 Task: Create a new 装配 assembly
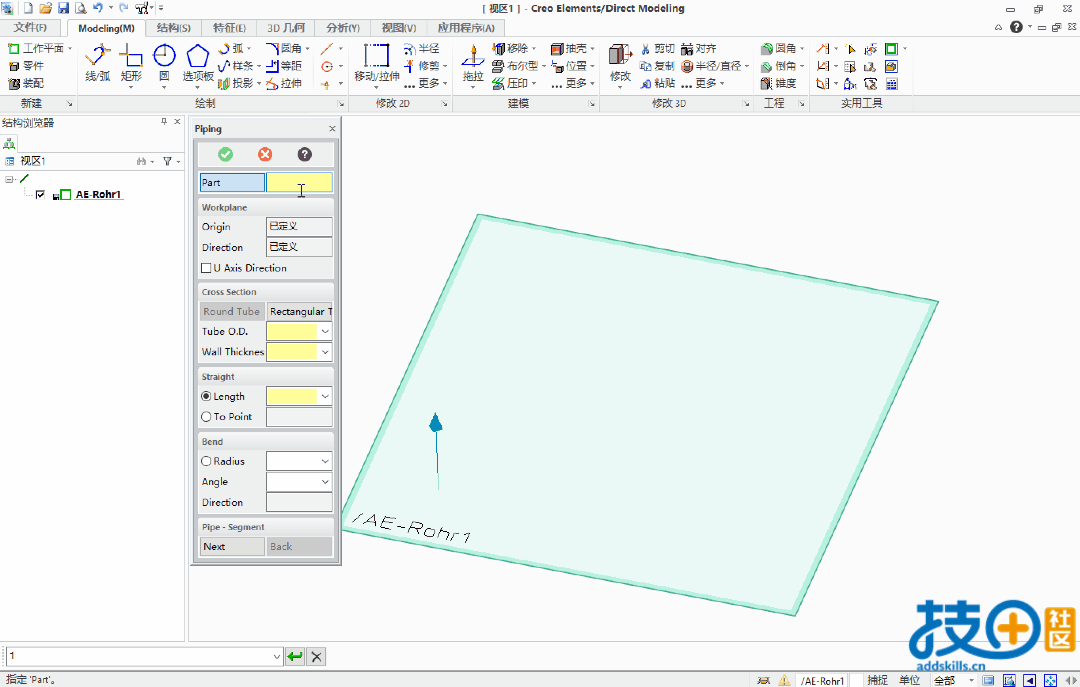(x=26, y=83)
